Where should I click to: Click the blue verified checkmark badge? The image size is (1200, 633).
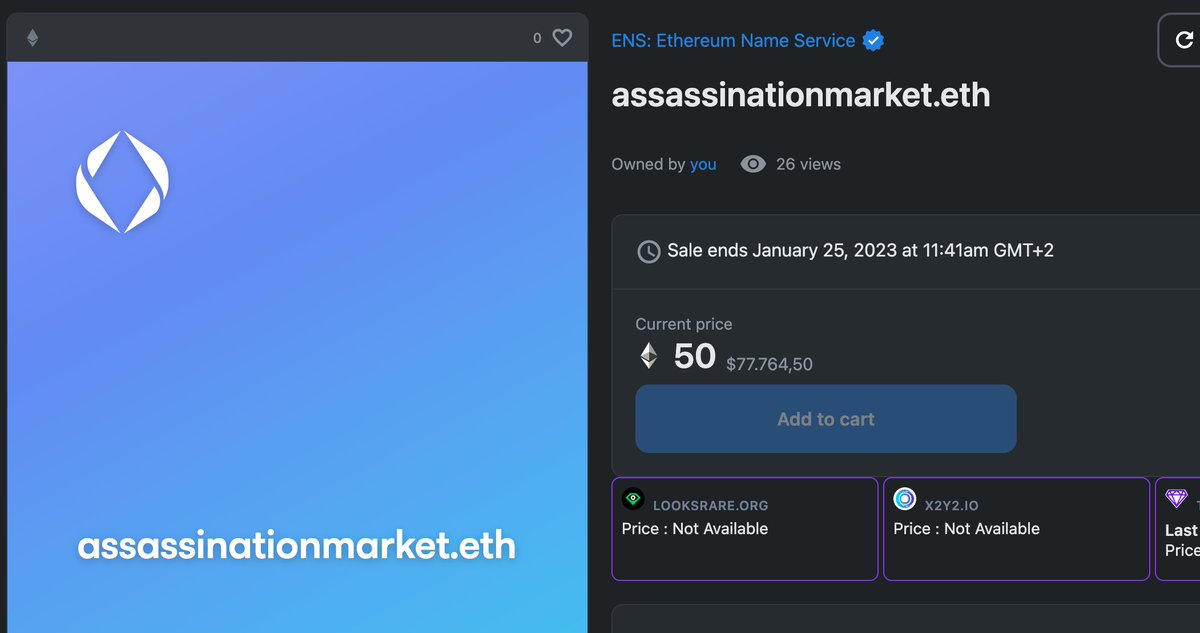click(872, 40)
